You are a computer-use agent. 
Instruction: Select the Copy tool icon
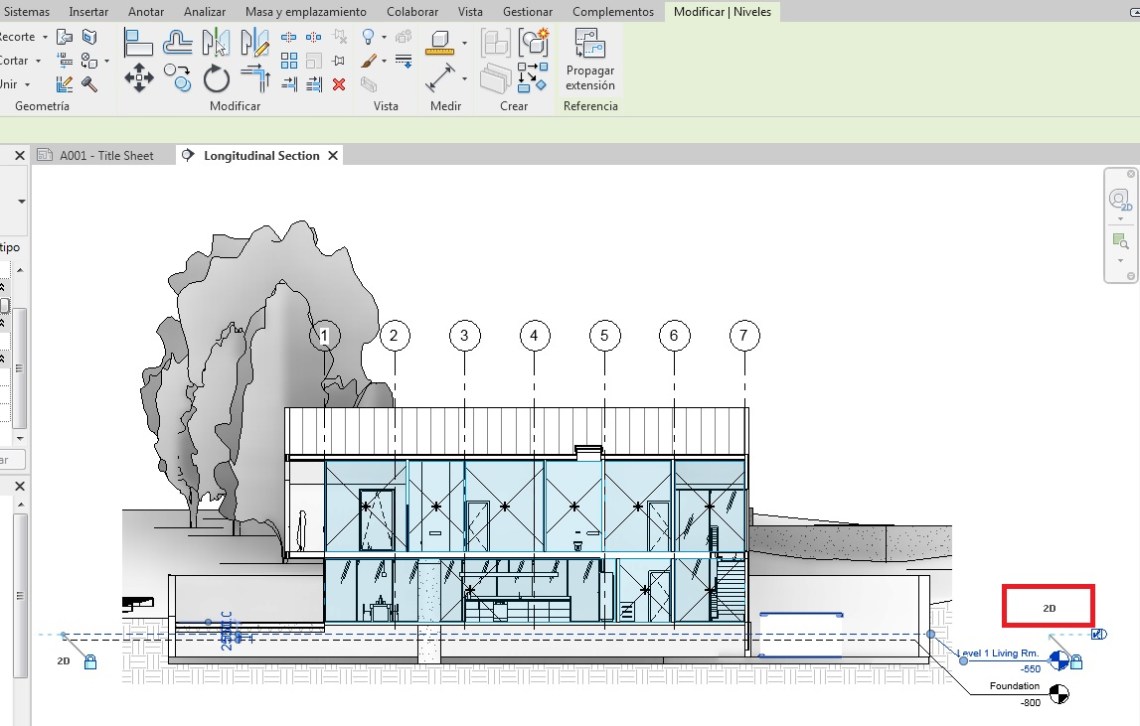178,78
